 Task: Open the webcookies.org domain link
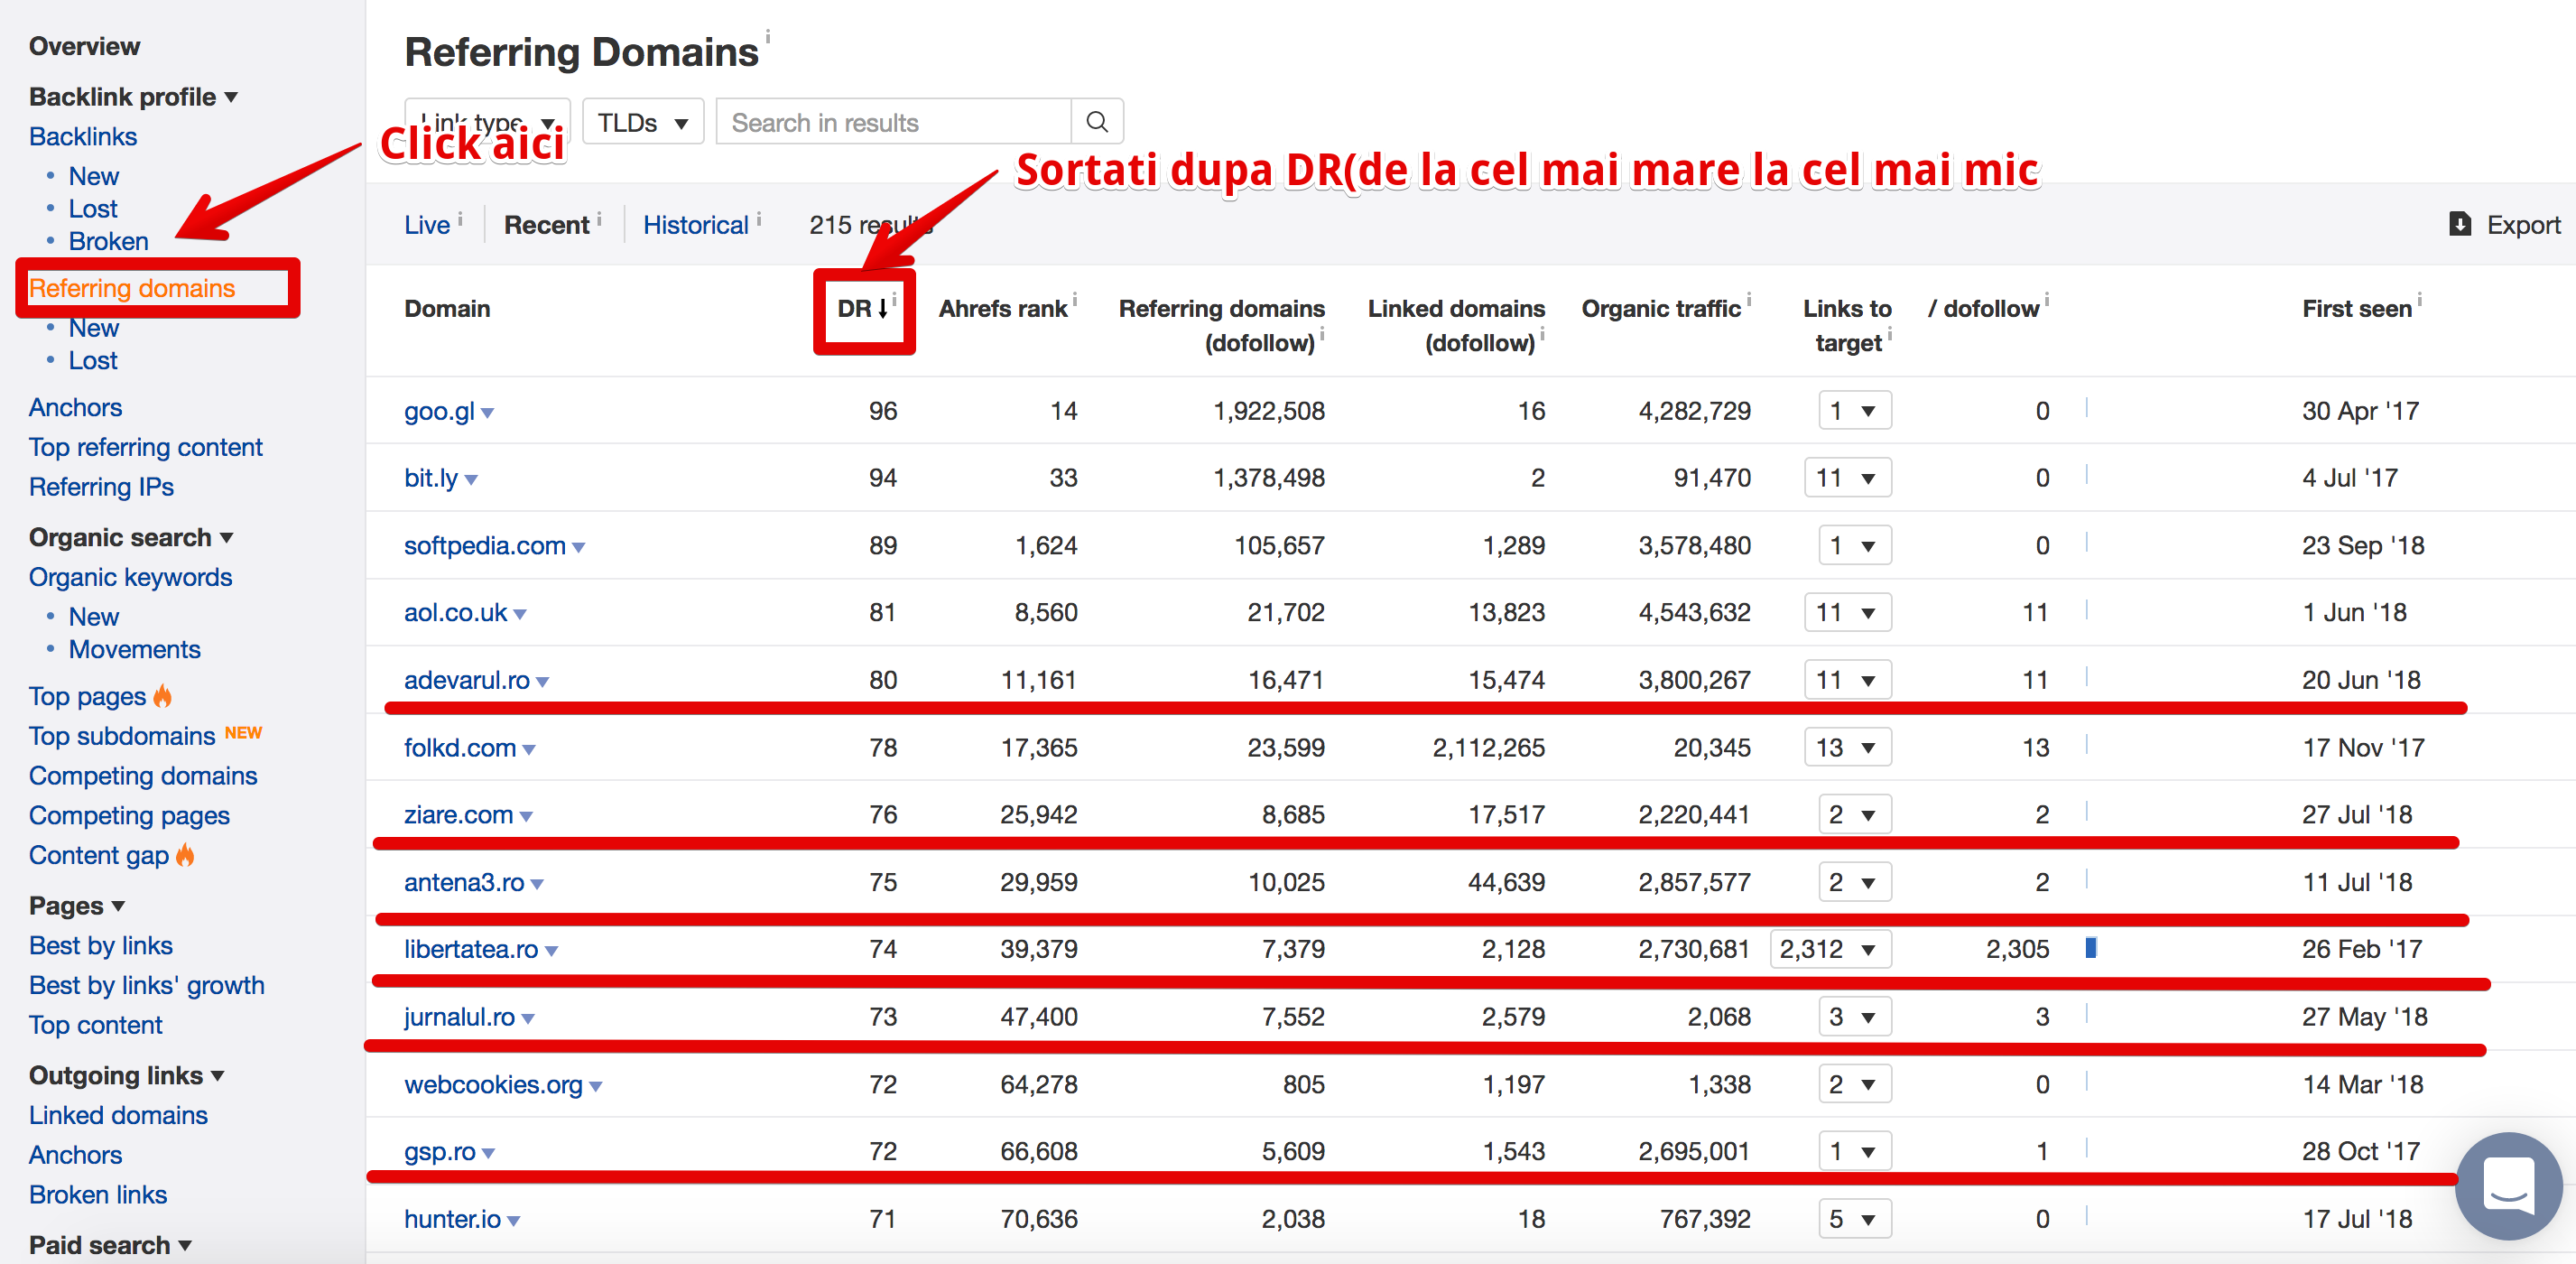(x=493, y=1084)
